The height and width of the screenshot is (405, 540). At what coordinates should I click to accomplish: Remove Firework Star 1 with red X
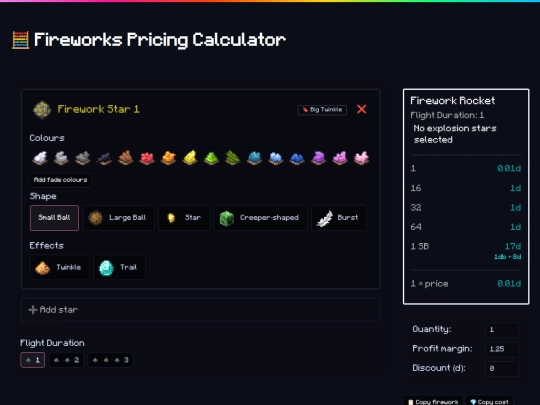[x=362, y=109]
